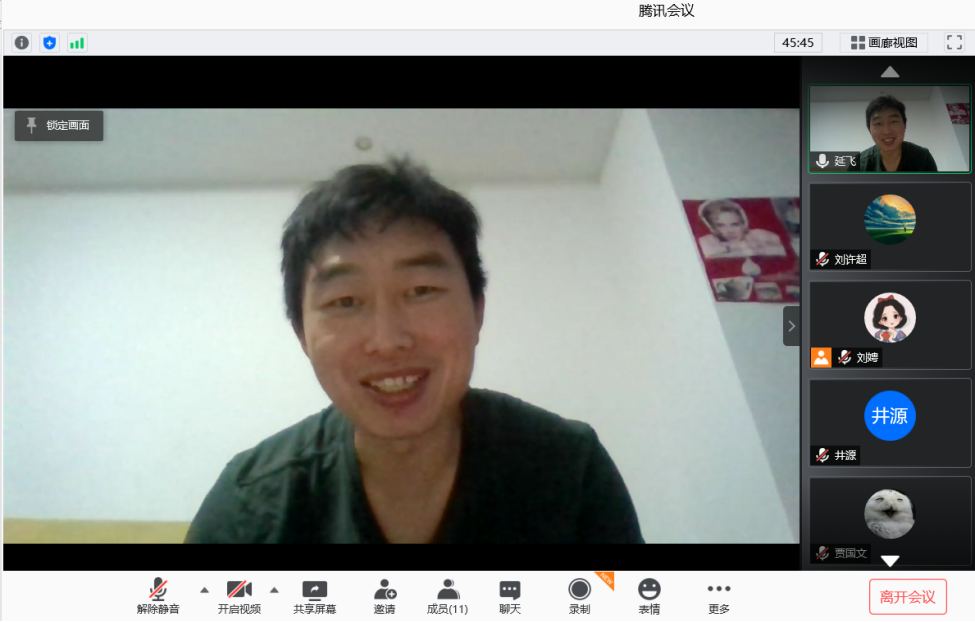Image resolution: width=975 pixels, height=622 pixels.
Task: Collapse the participant video sidebar
Action: [791, 326]
